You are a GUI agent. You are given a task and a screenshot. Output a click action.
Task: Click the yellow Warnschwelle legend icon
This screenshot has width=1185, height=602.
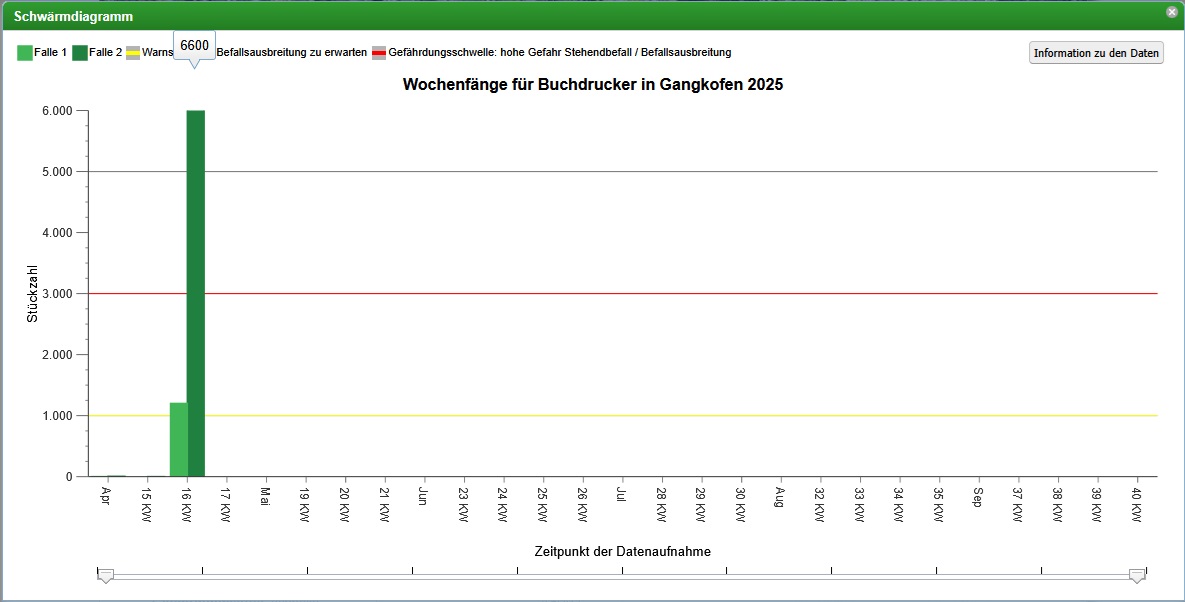[x=132, y=53]
